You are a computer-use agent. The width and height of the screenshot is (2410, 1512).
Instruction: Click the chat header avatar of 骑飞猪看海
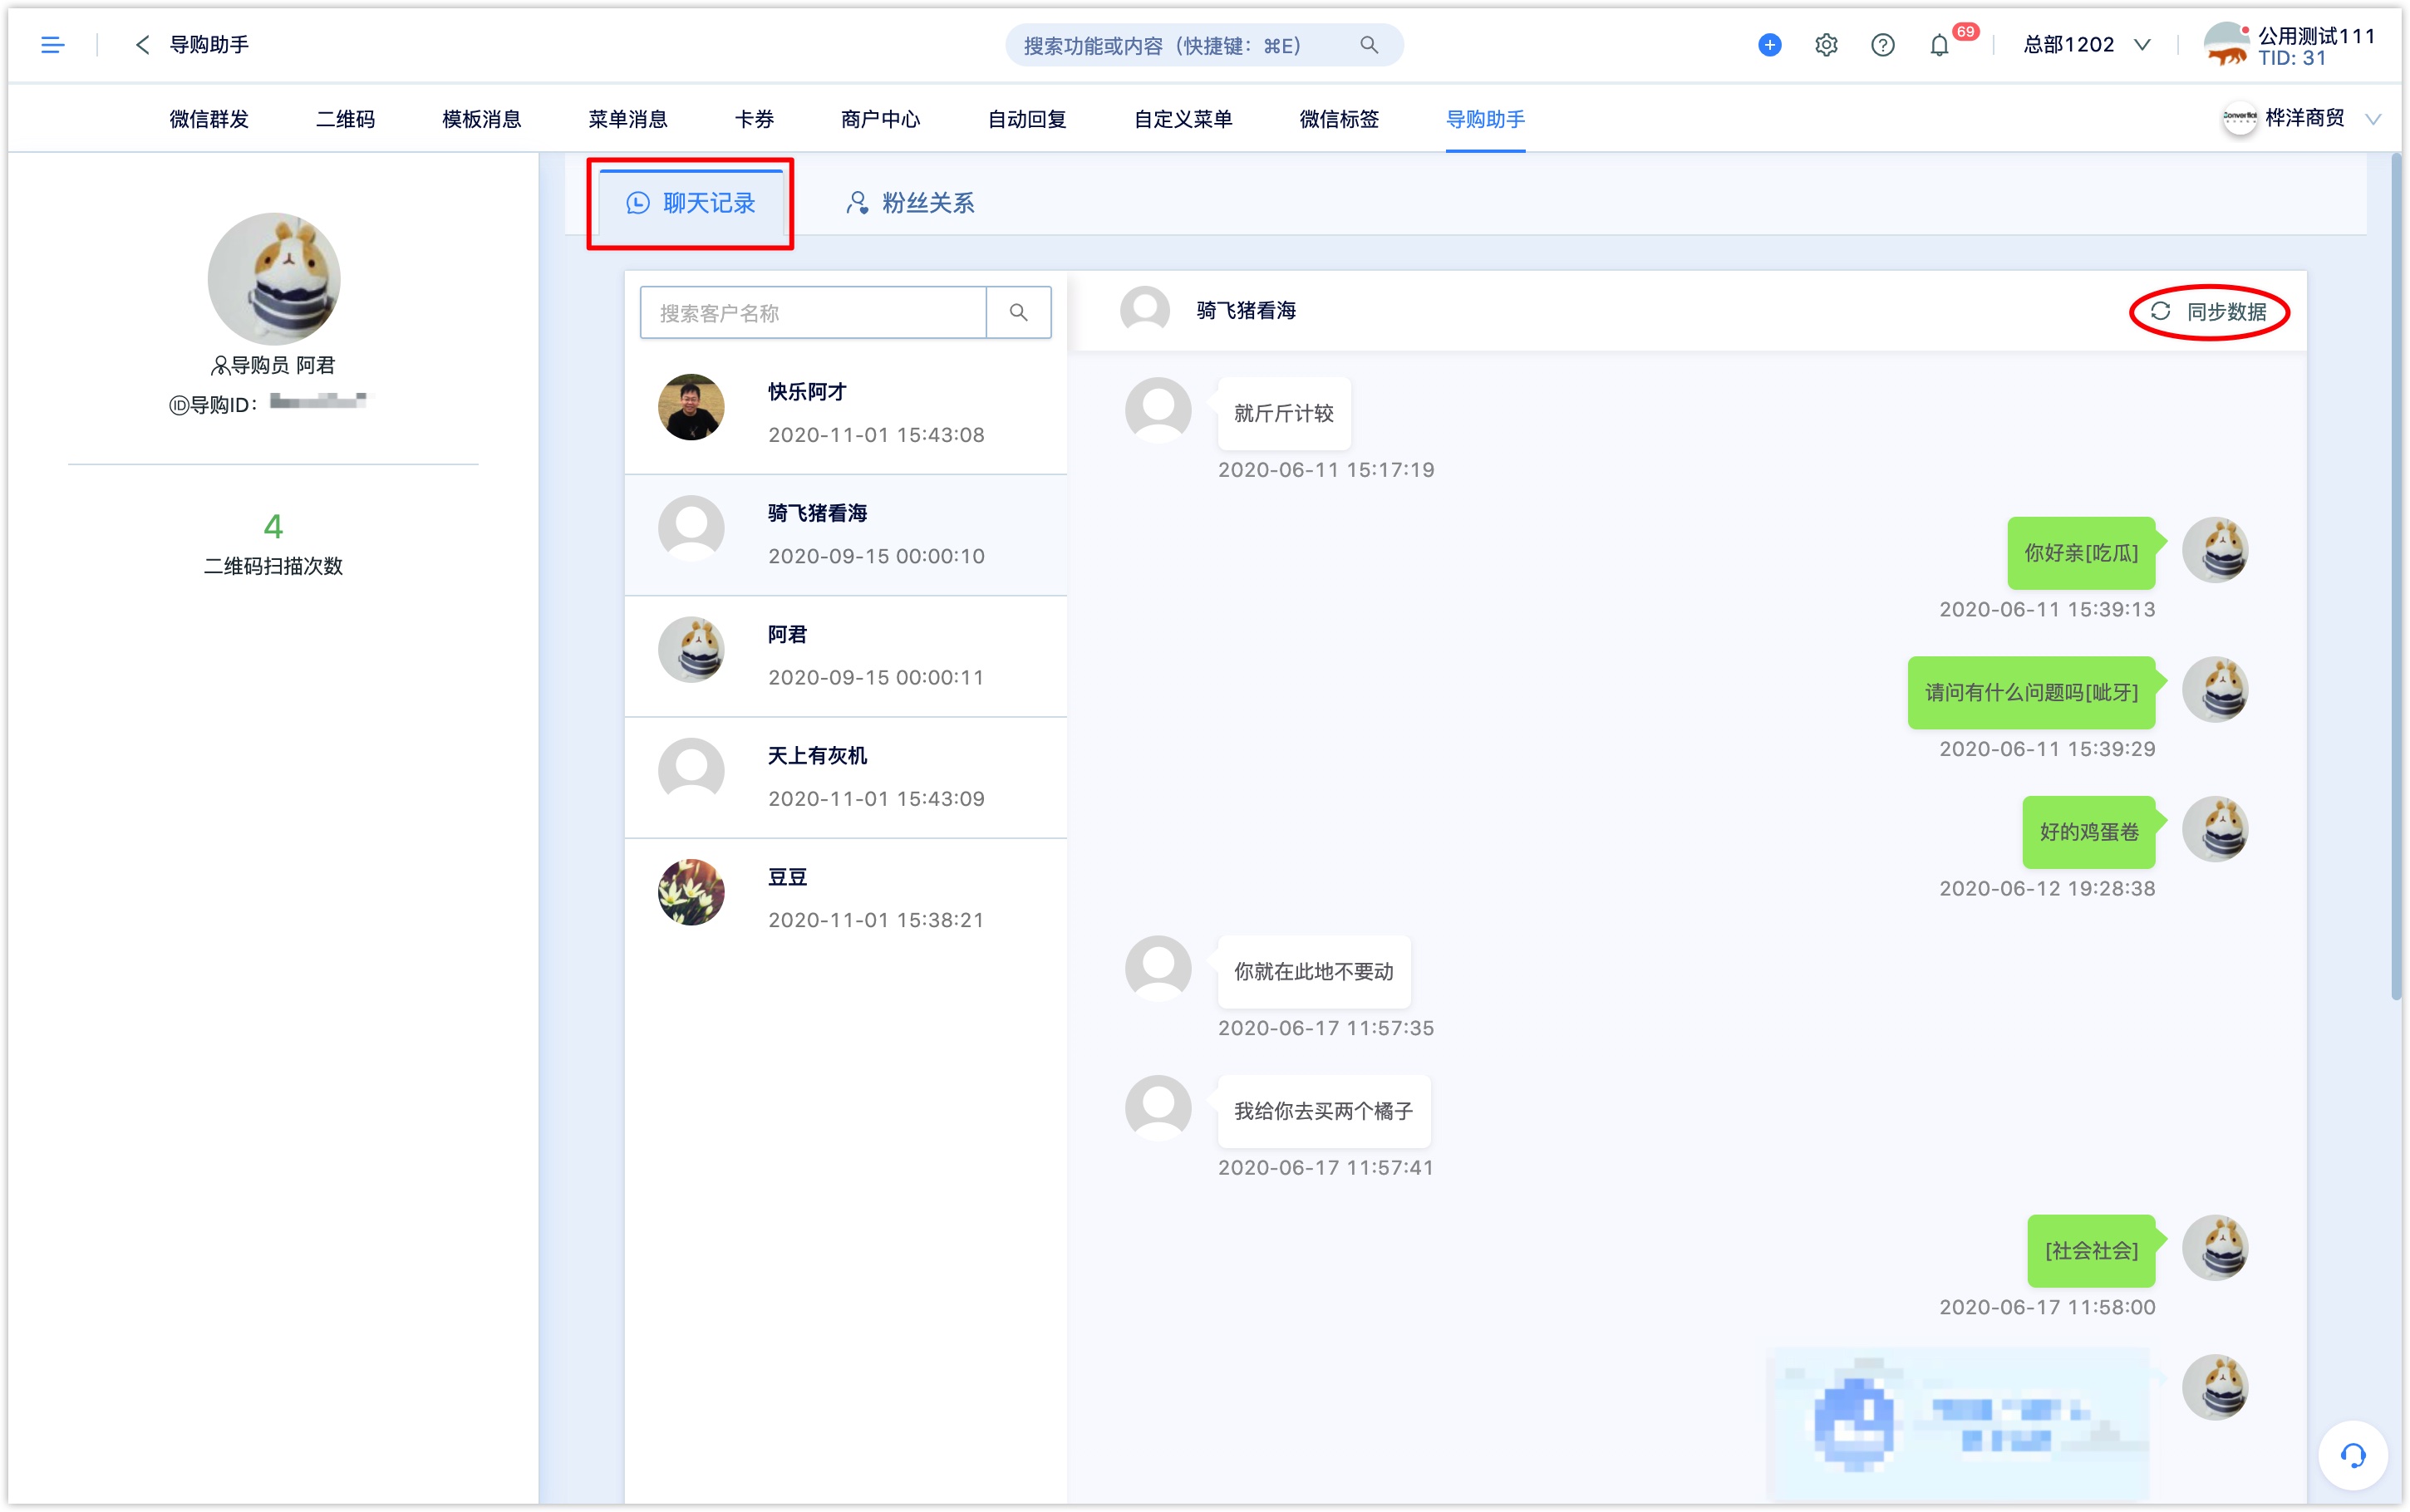[x=1145, y=311]
